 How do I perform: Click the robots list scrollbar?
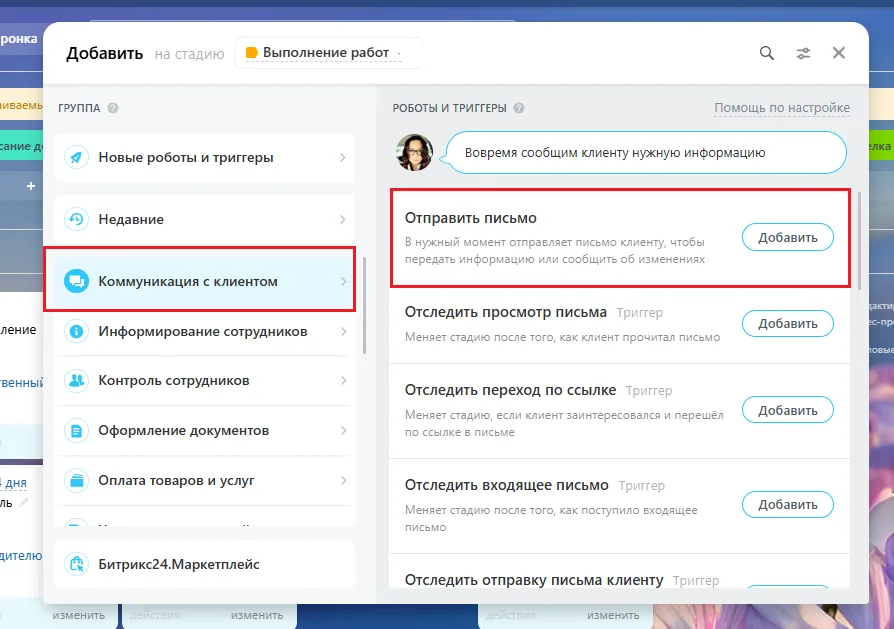click(859, 241)
